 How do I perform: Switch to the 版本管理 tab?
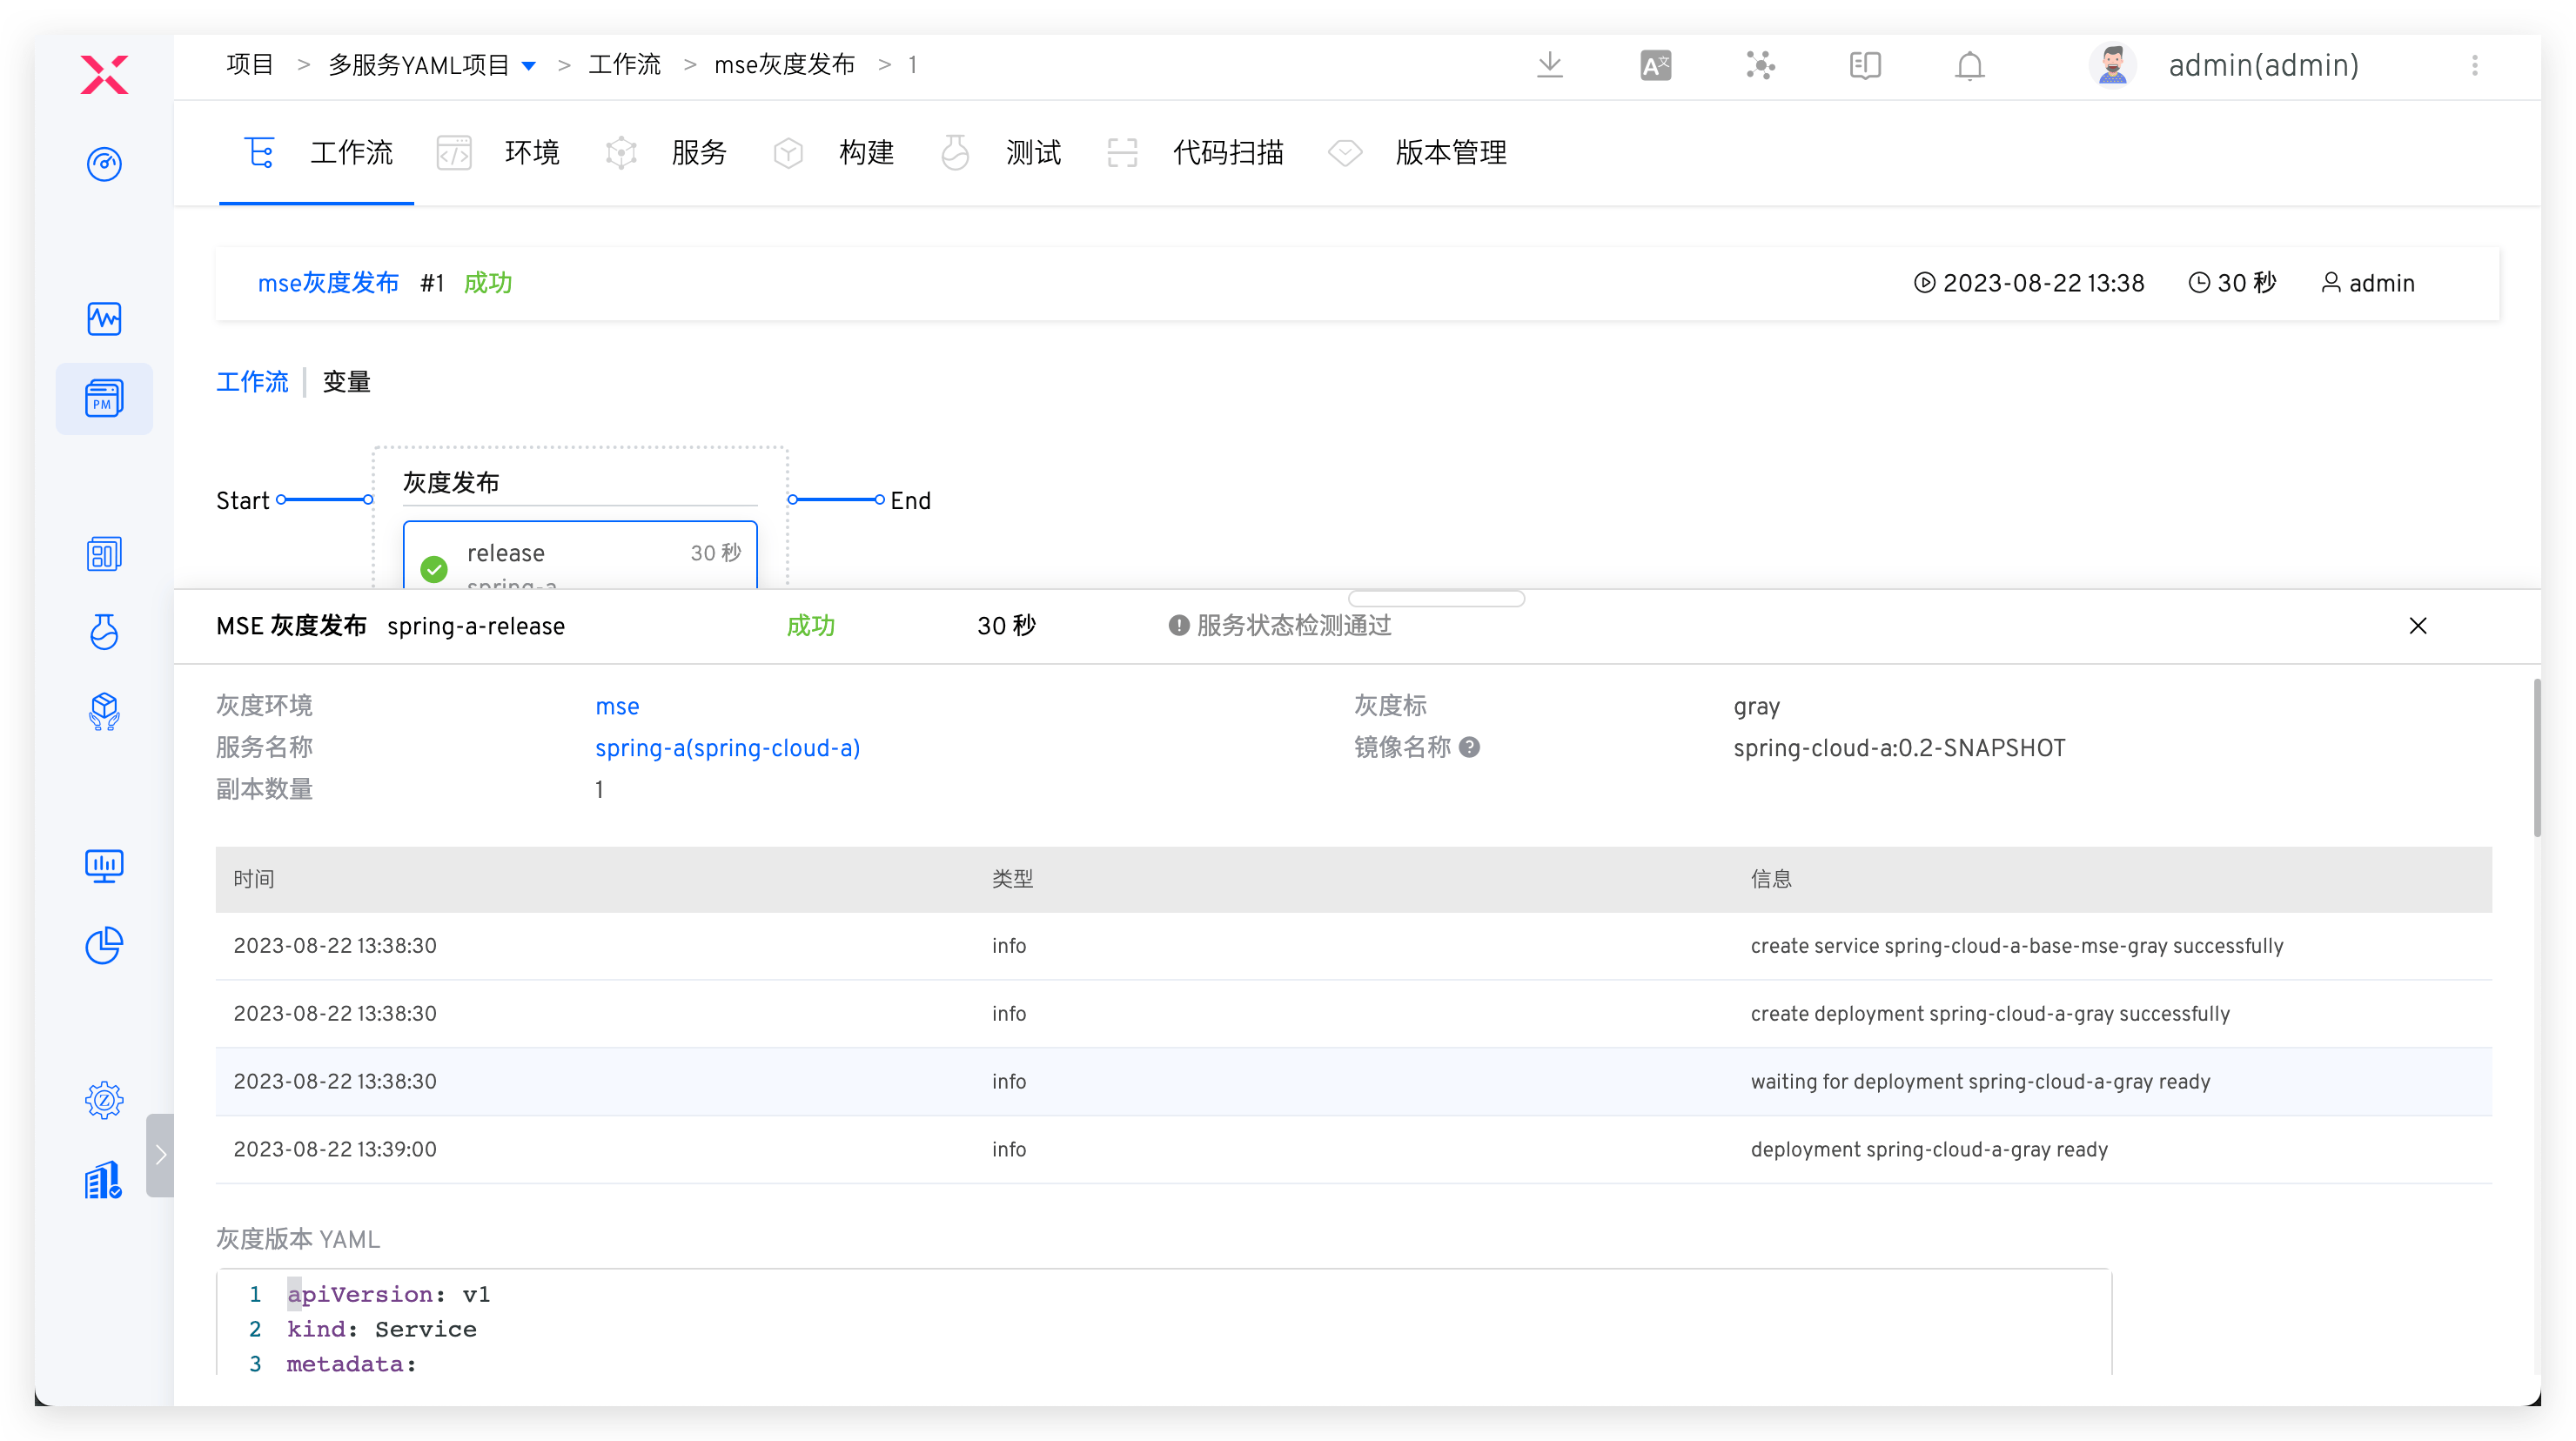point(1450,153)
